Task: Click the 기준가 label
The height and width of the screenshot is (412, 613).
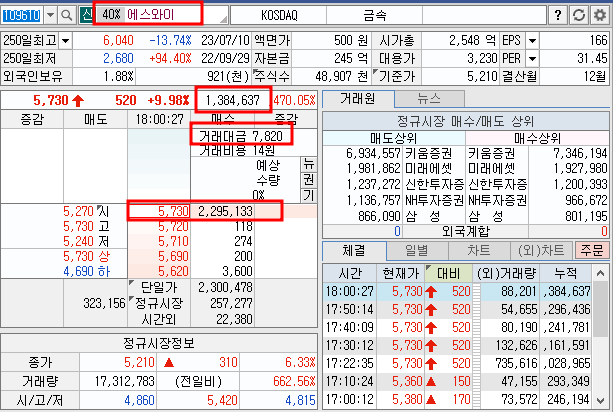Action: point(397,76)
